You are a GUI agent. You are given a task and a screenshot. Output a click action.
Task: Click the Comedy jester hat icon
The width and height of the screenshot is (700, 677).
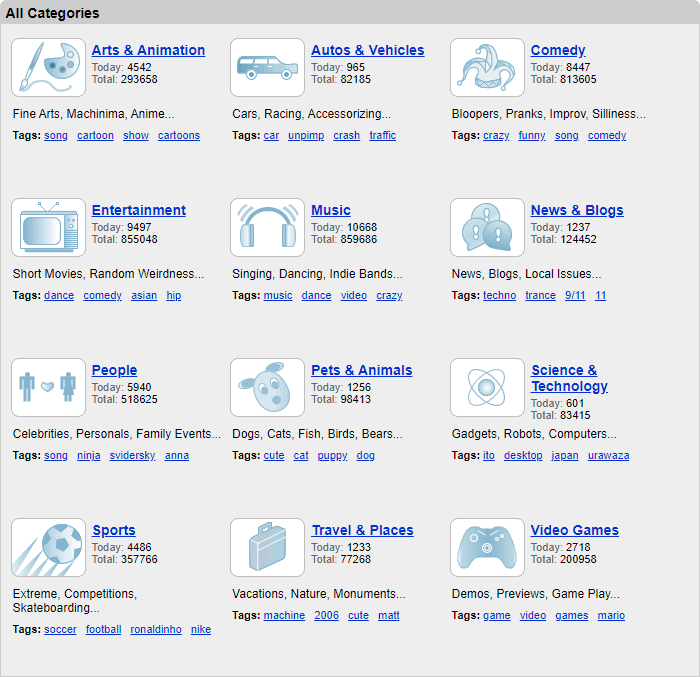[487, 68]
